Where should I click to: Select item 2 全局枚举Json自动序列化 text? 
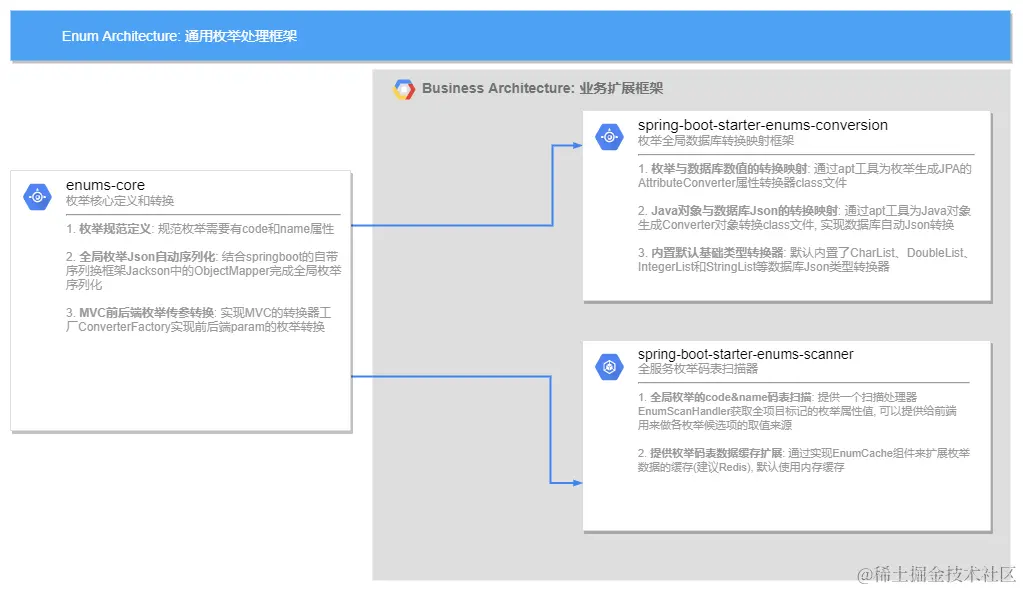point(204,271)
